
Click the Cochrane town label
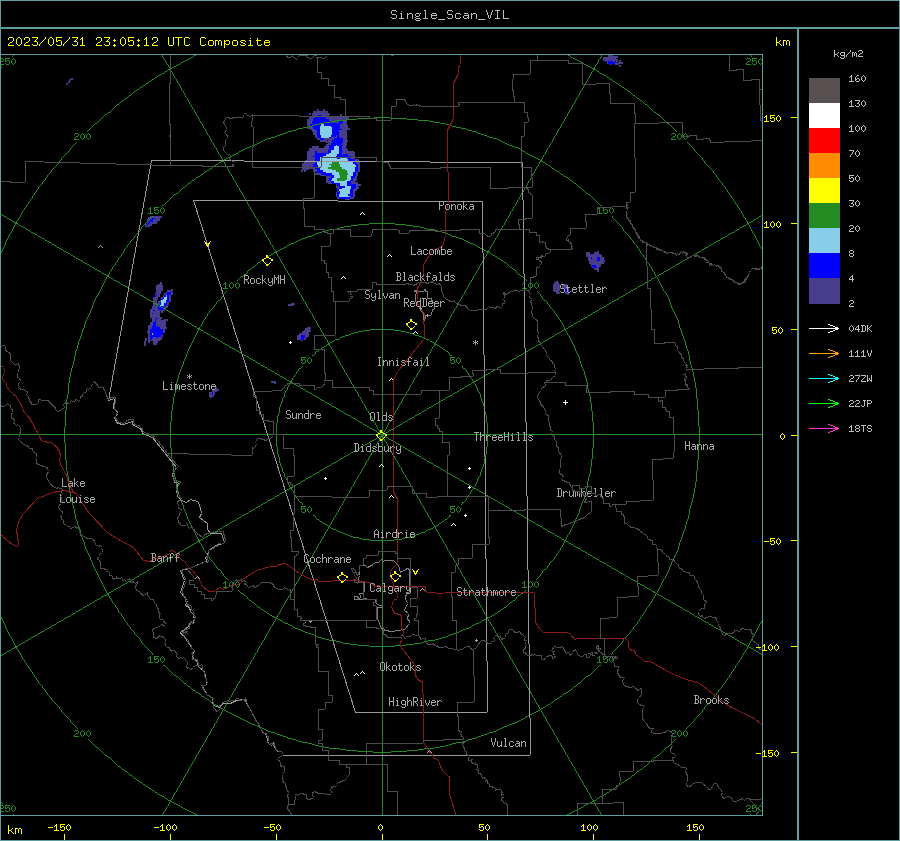pyautogui.click(x=327, y=559)
